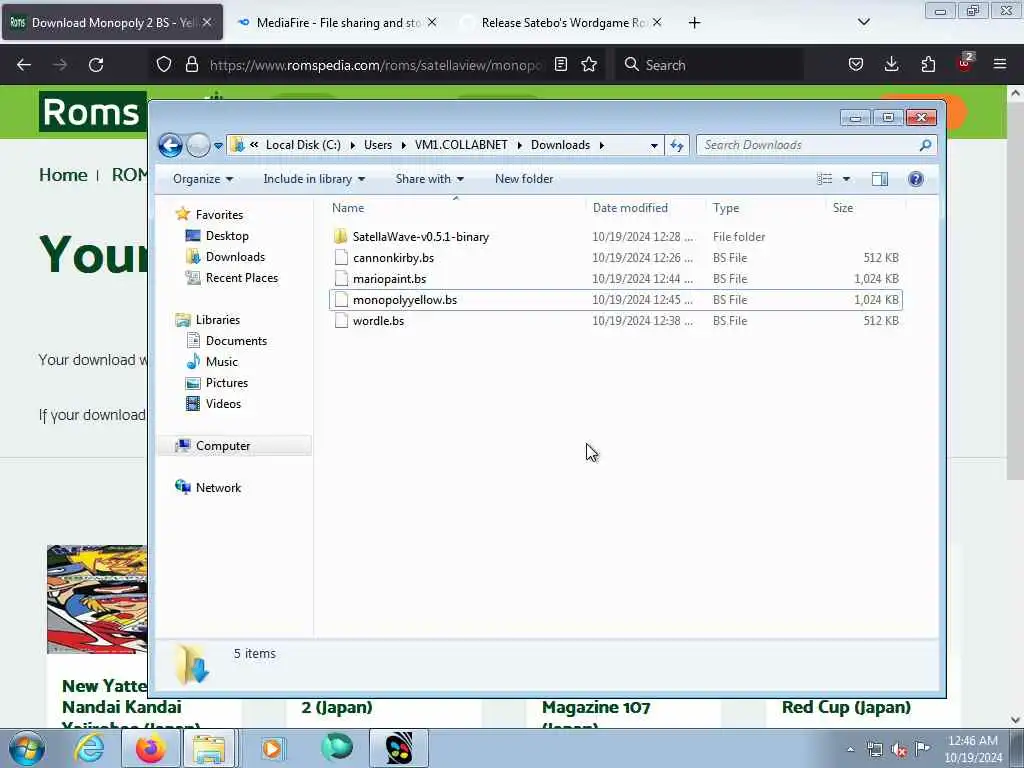This screenshot has height=768, width=1024.
Task: Click Firefox browser back arrow
Action: 24,65
